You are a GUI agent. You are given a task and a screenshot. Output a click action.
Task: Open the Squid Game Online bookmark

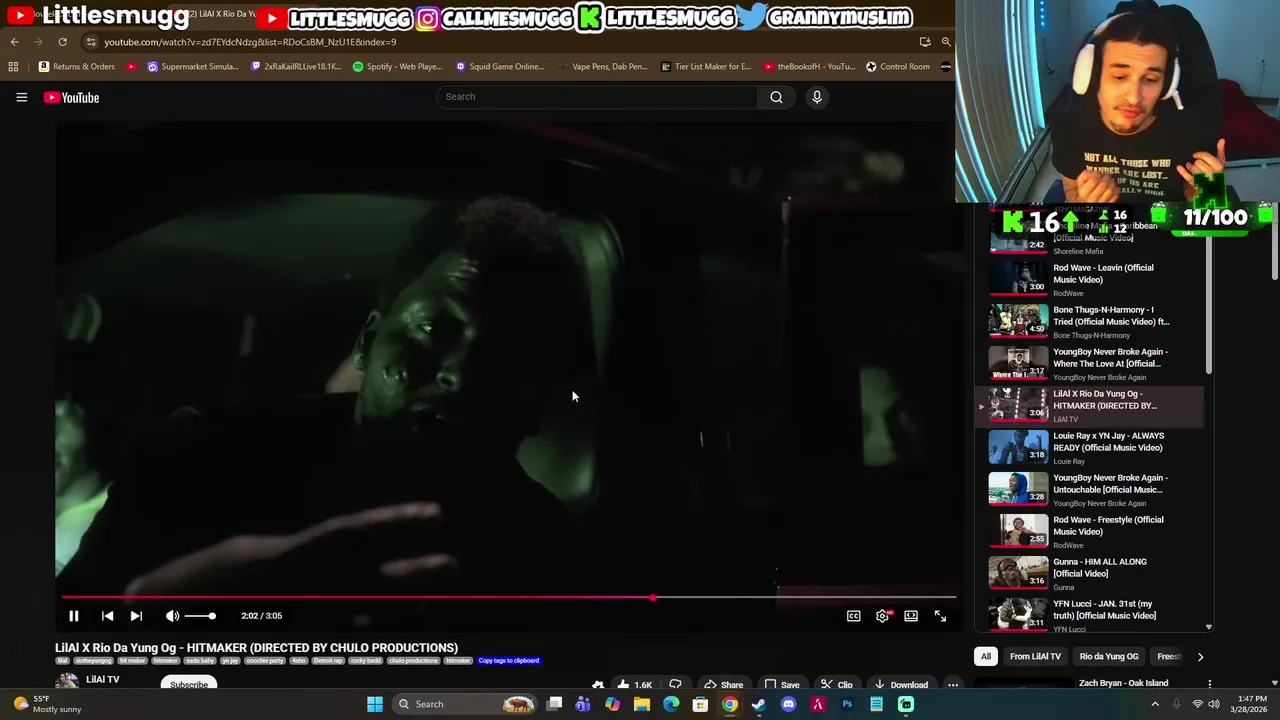tap(499, 67)
